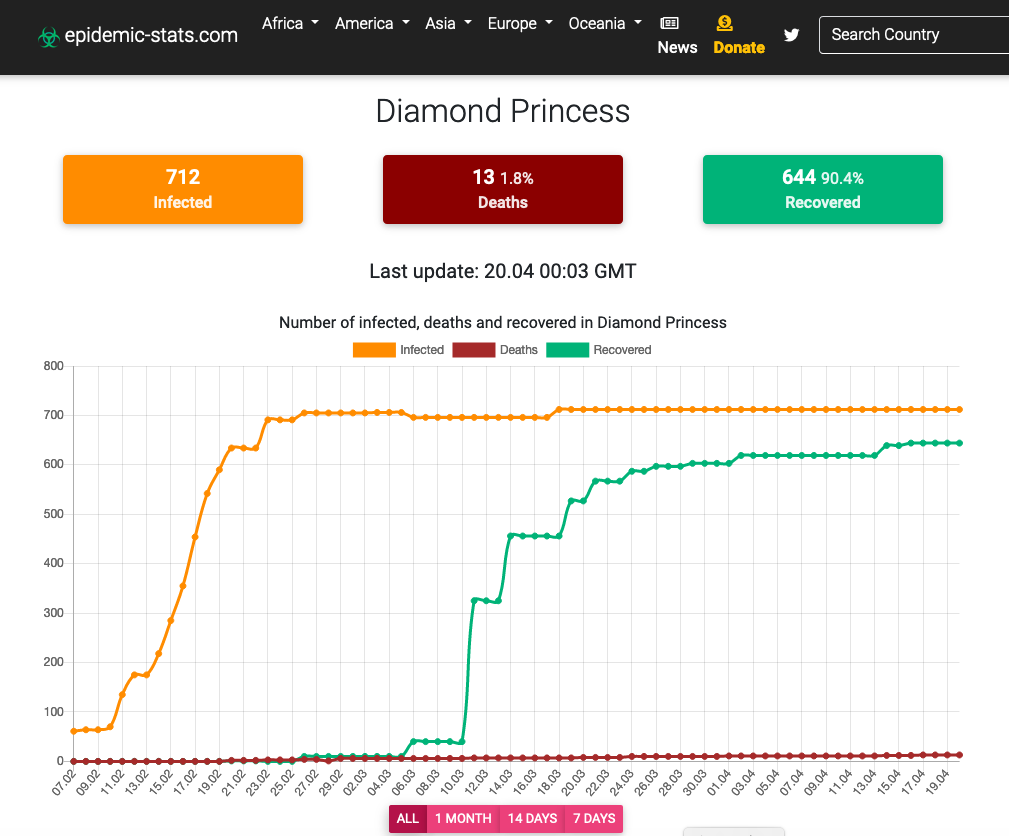1009x836 pixels.
Task: Expand the Europe dropdown menu
Action: 519,23
